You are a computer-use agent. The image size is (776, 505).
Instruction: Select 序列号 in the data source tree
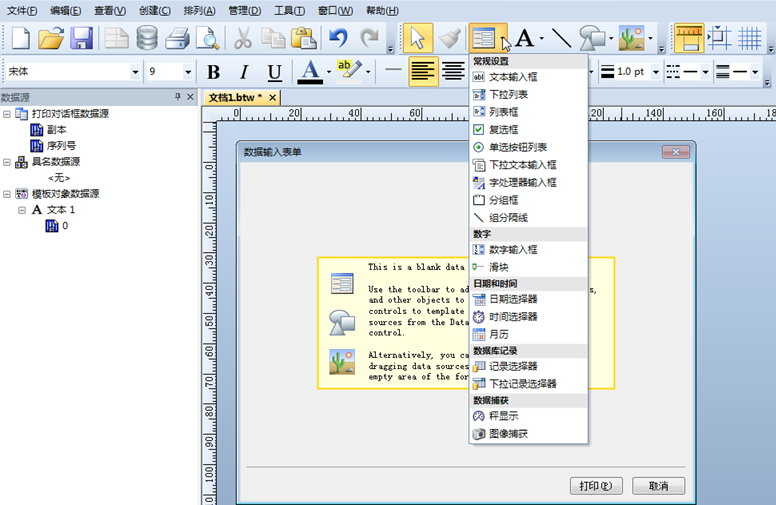(63, 145)
